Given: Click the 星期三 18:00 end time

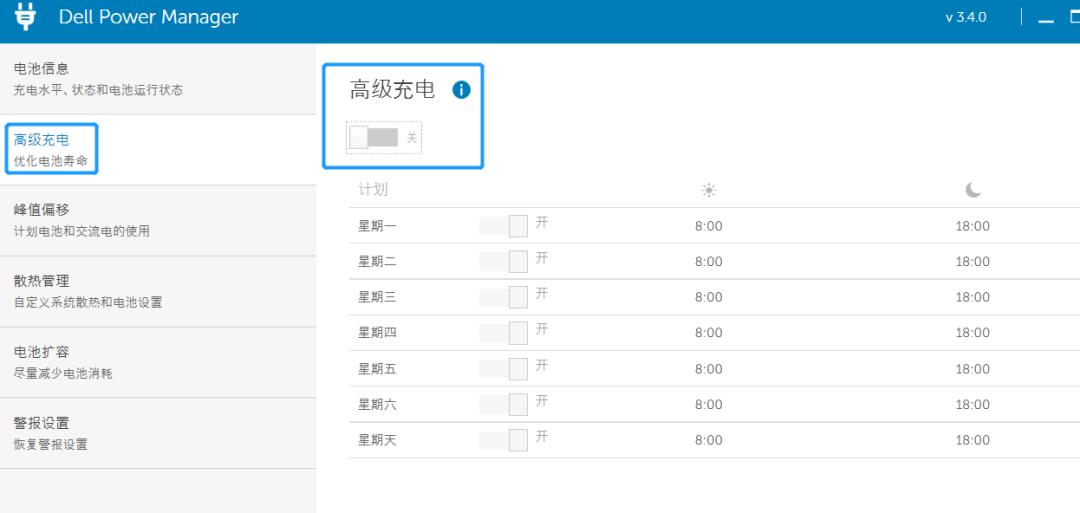Looking at the screenshot, I should 973,297.
